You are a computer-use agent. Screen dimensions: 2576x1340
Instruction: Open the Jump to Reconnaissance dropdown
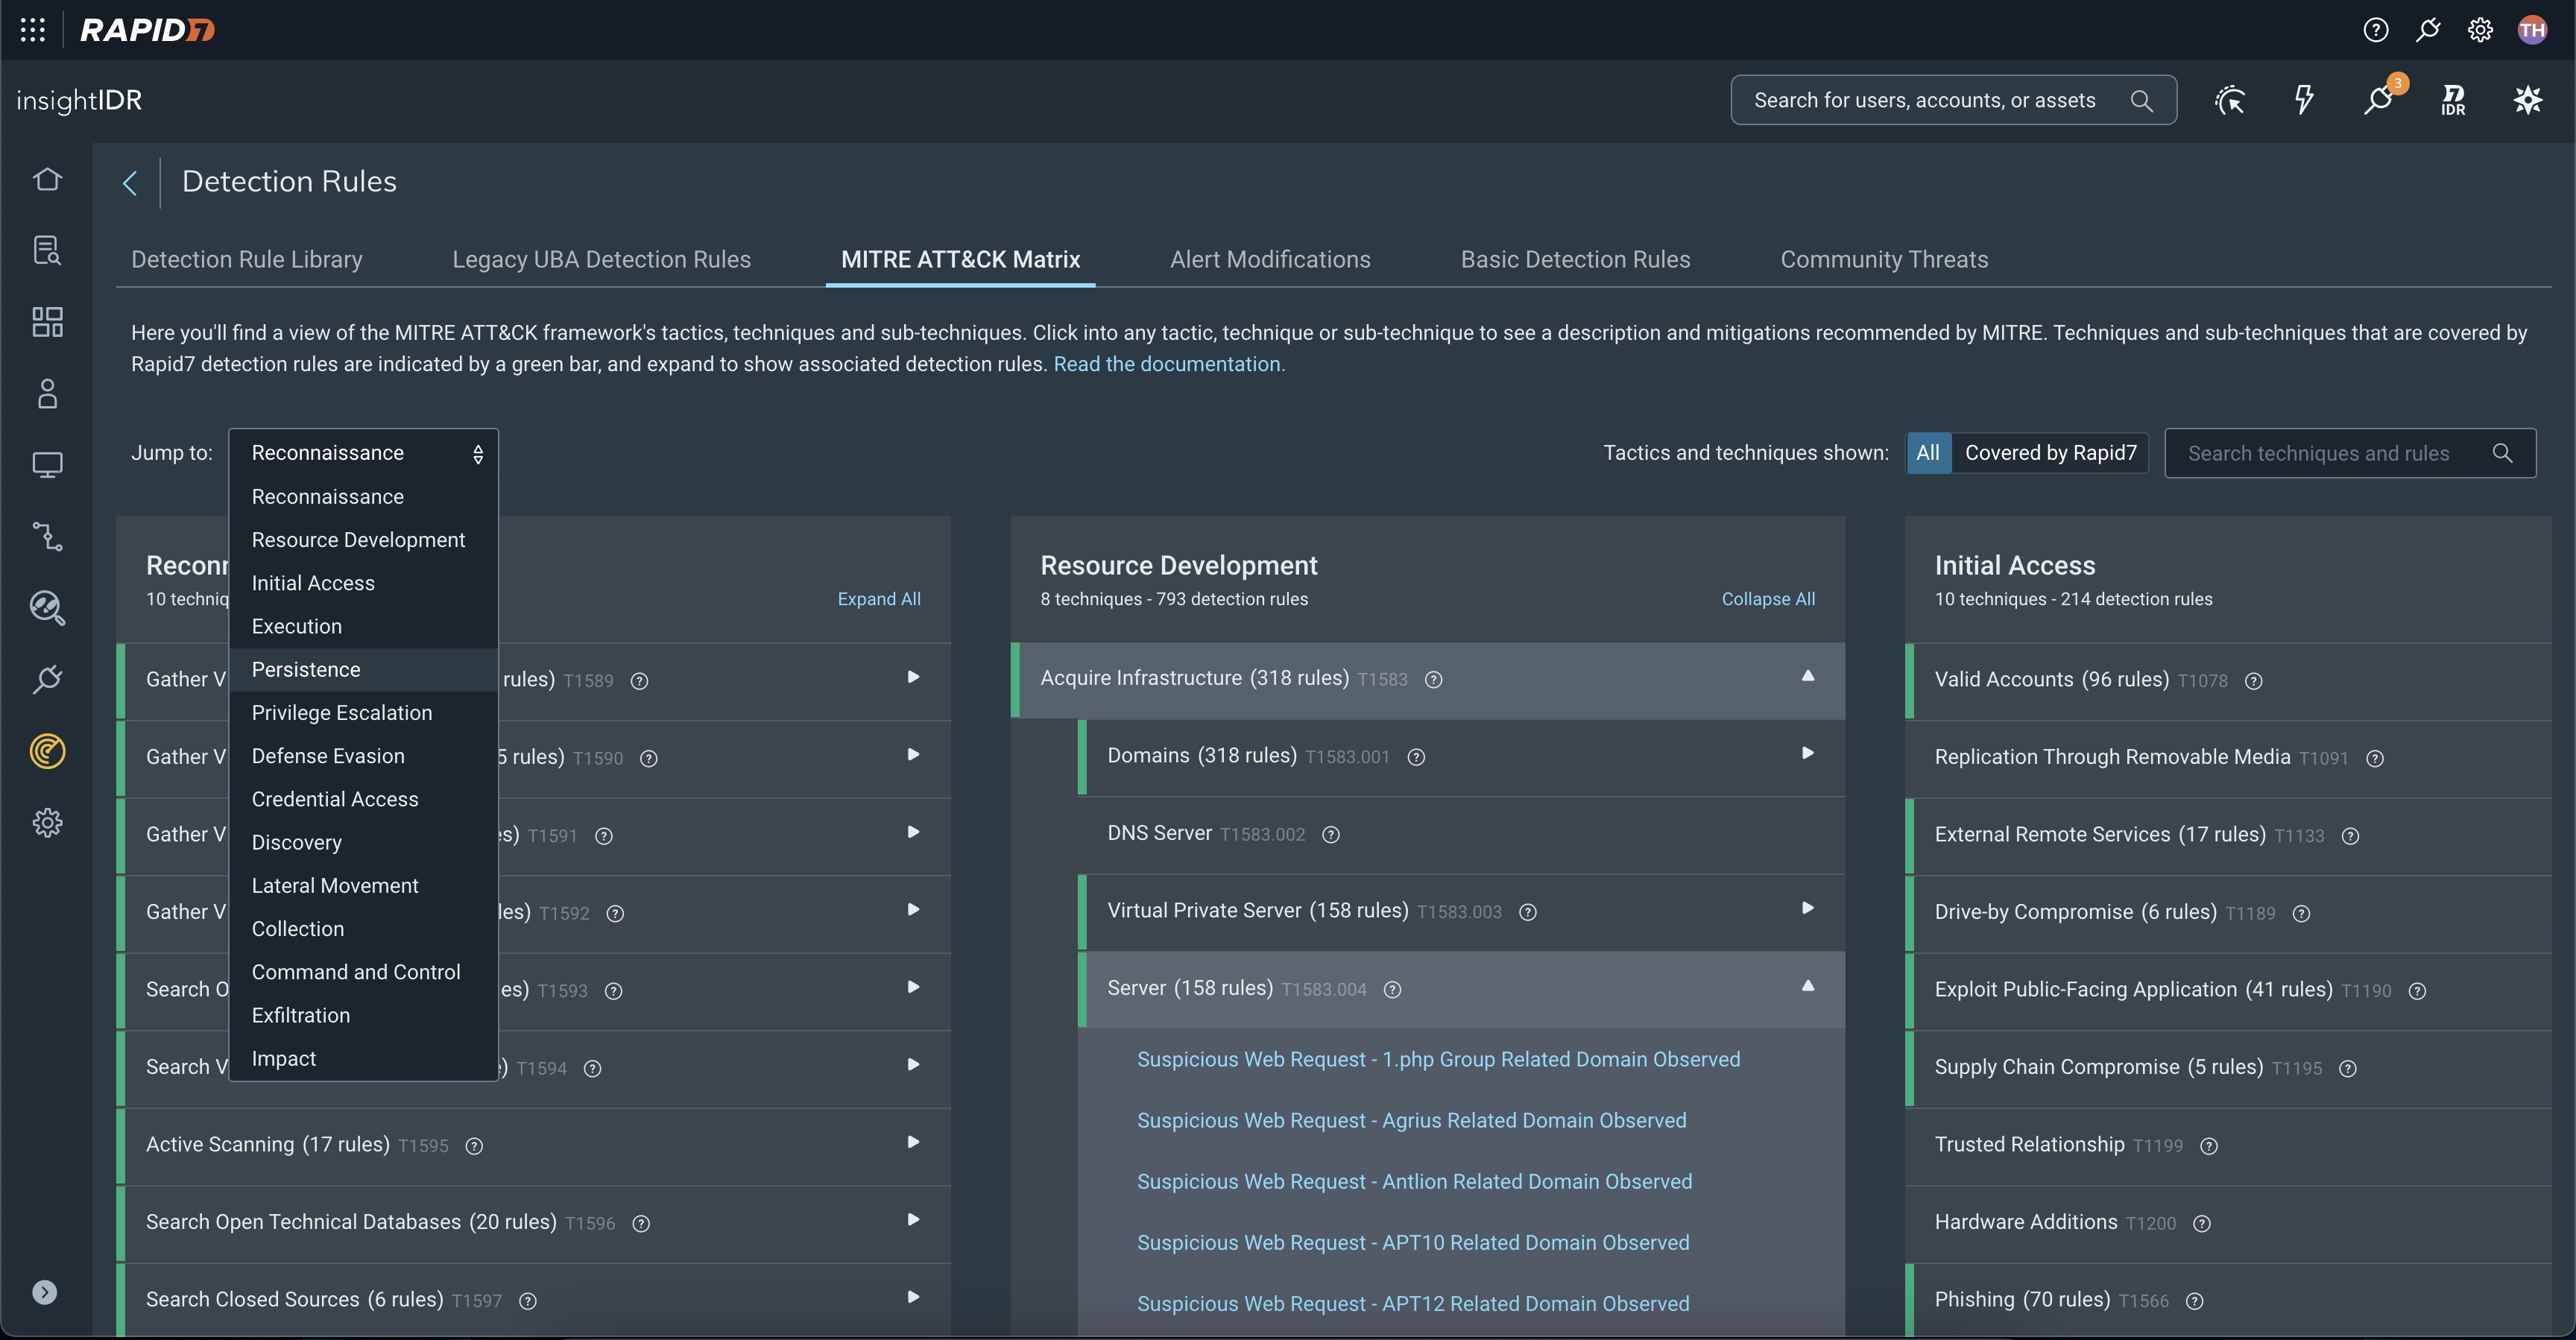point(364,453)
